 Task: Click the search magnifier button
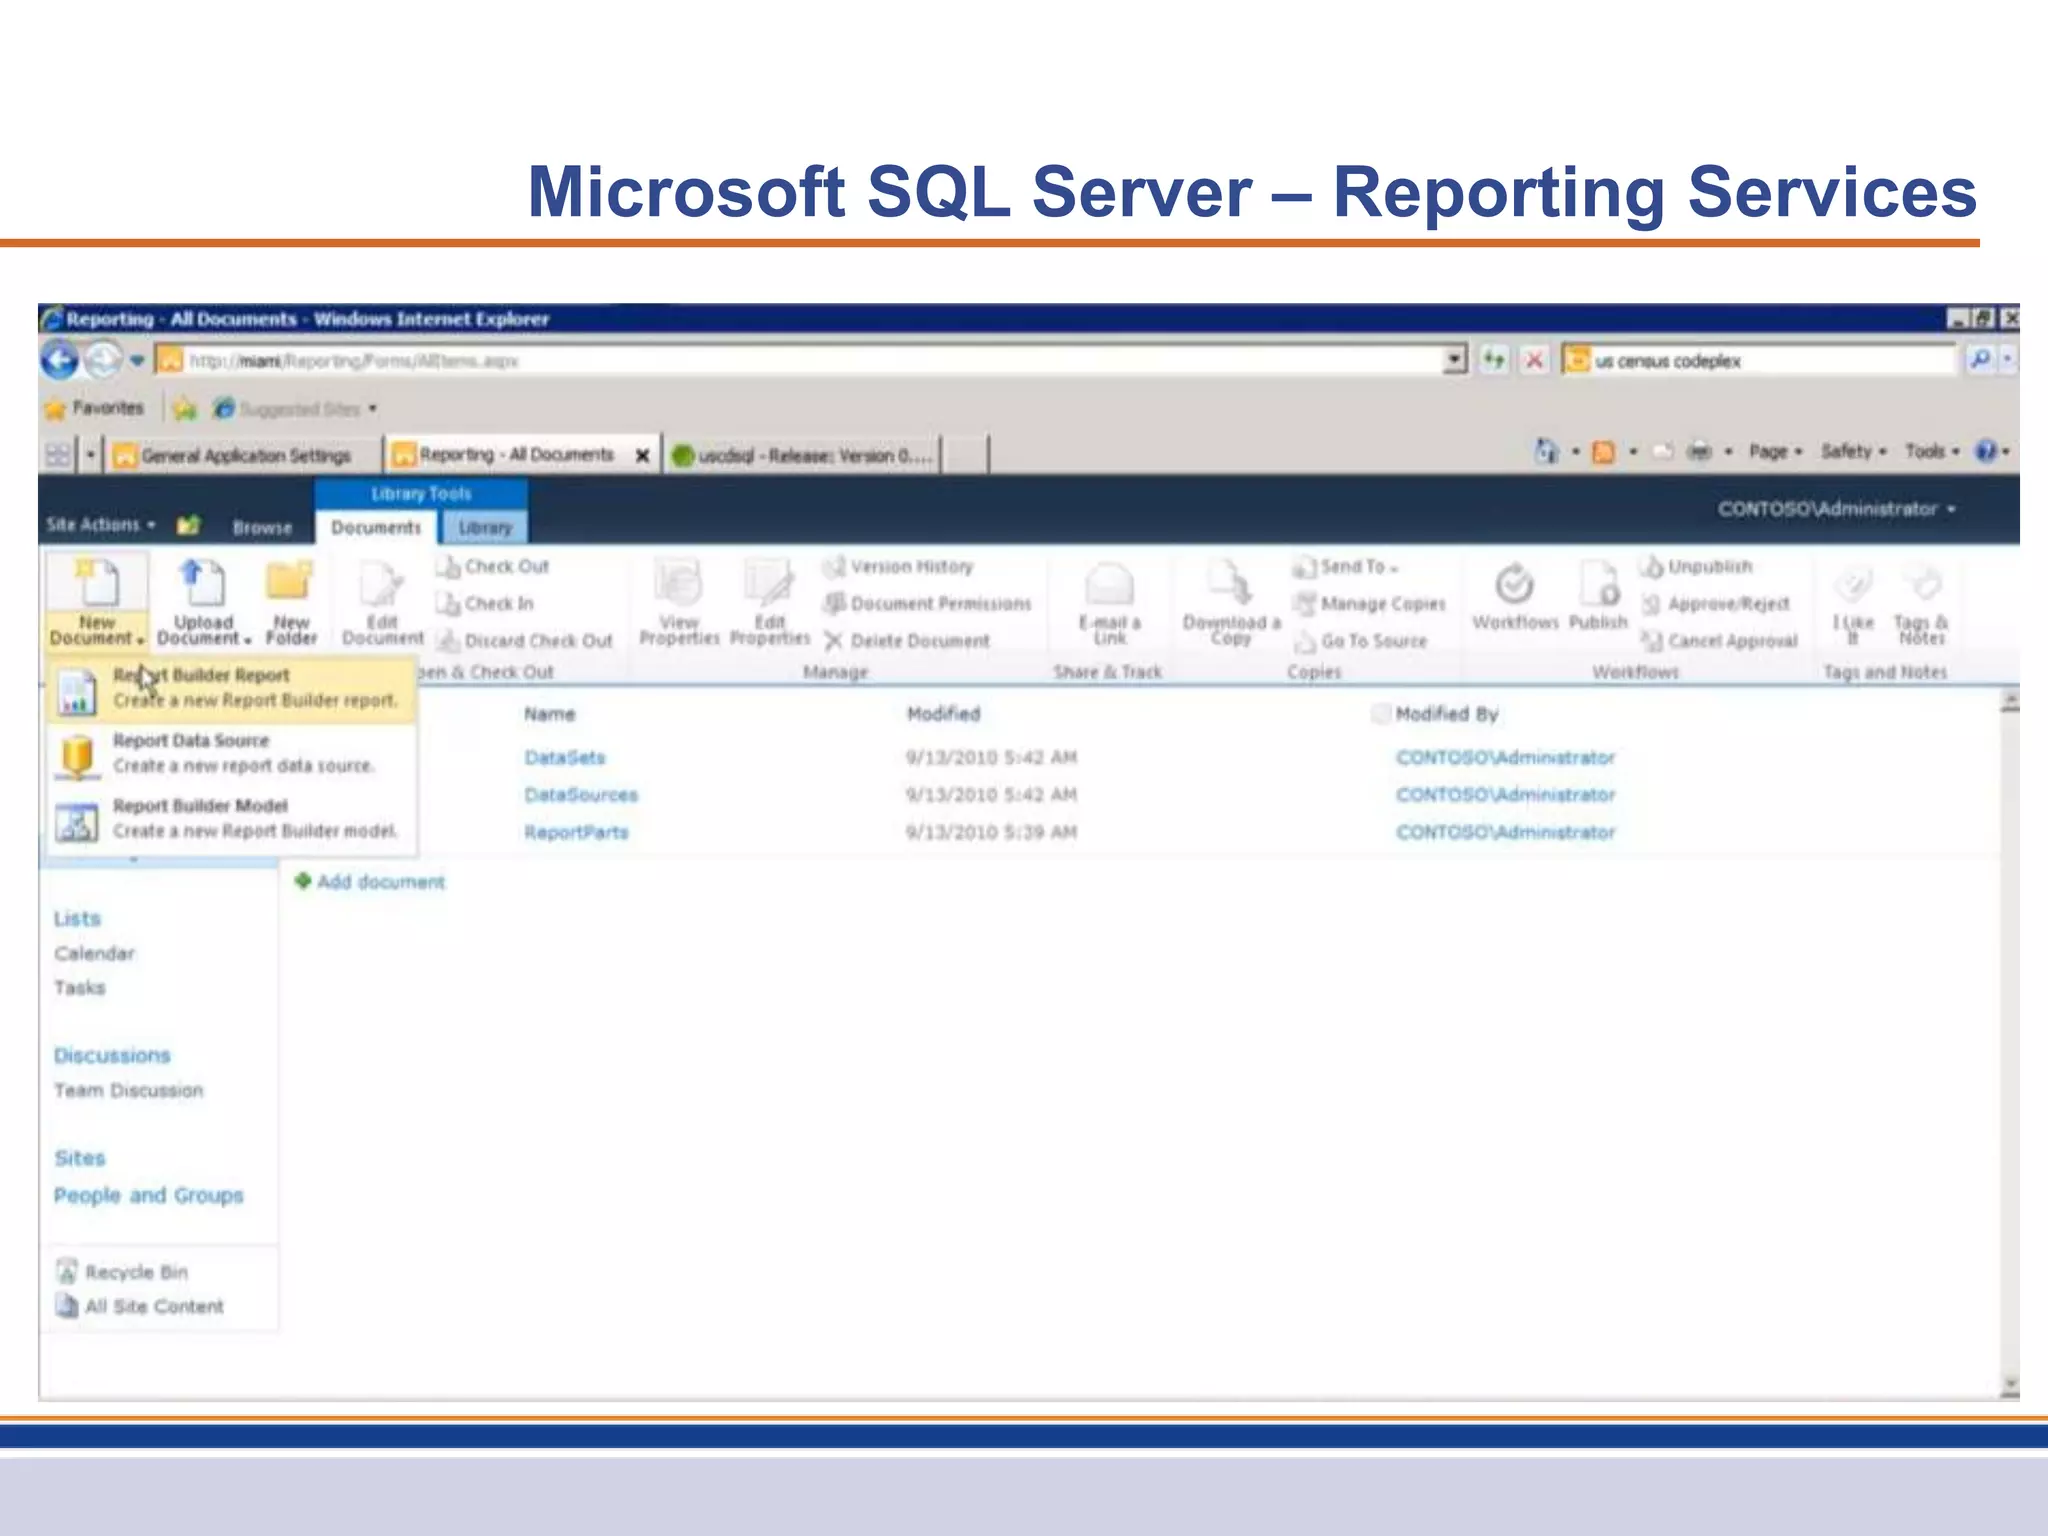1979,360
